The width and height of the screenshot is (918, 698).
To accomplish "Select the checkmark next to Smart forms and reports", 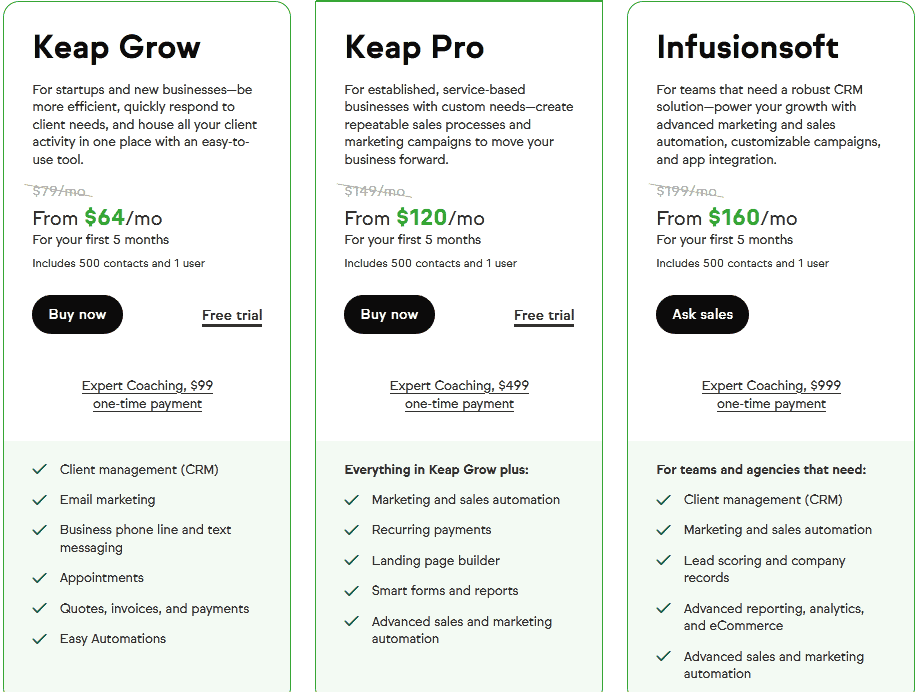I will click(x=351, y=590).
